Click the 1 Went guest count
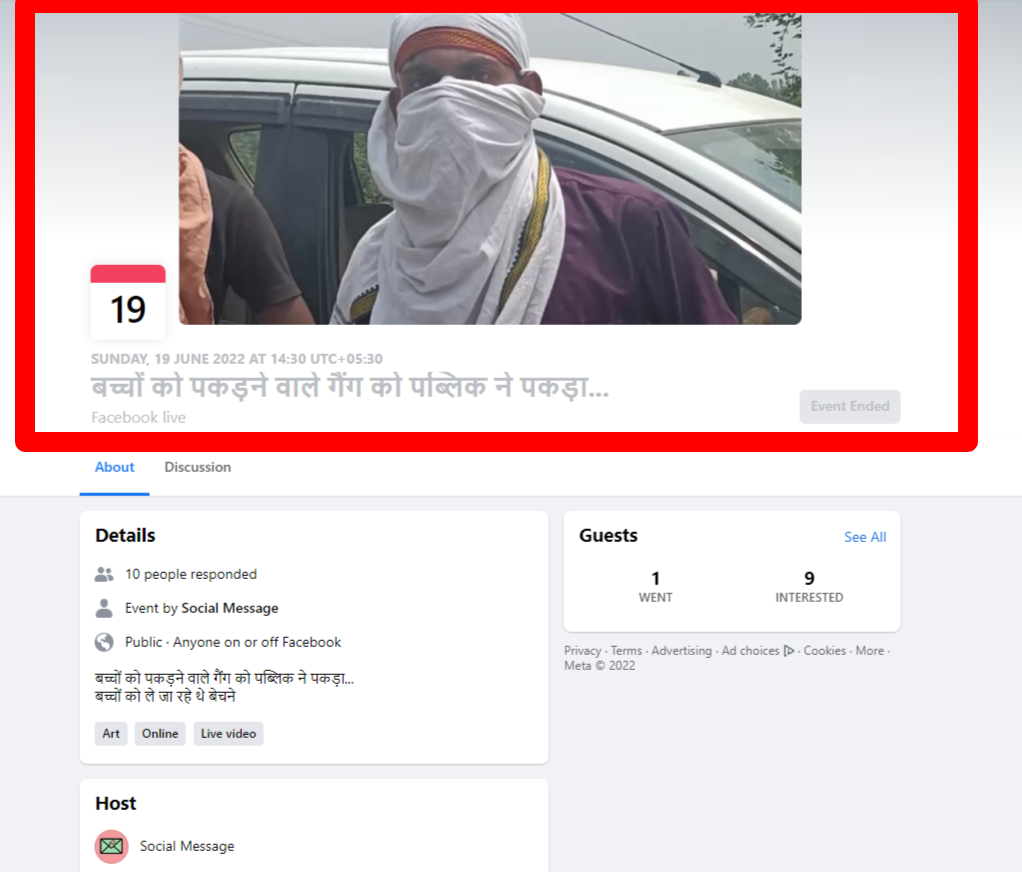The height and width of the screenshot is (872, 1022). (656, 587)
